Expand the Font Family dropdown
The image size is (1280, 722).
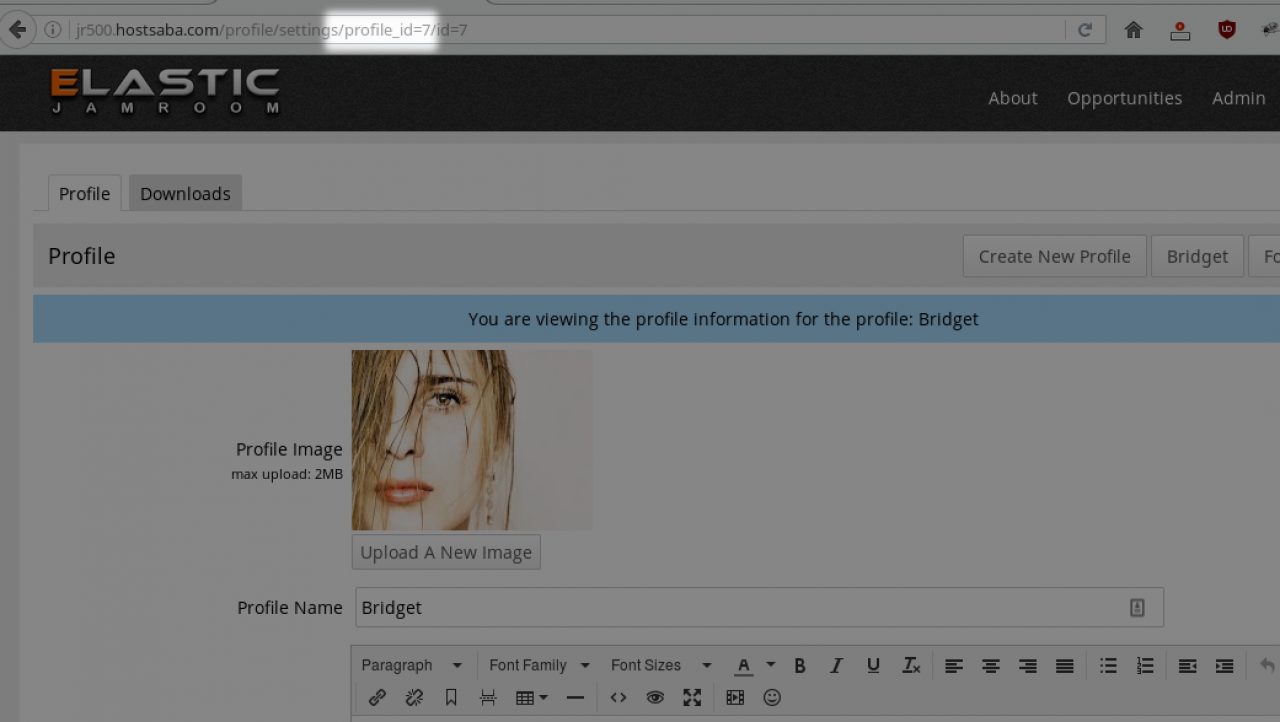[539, 665]
